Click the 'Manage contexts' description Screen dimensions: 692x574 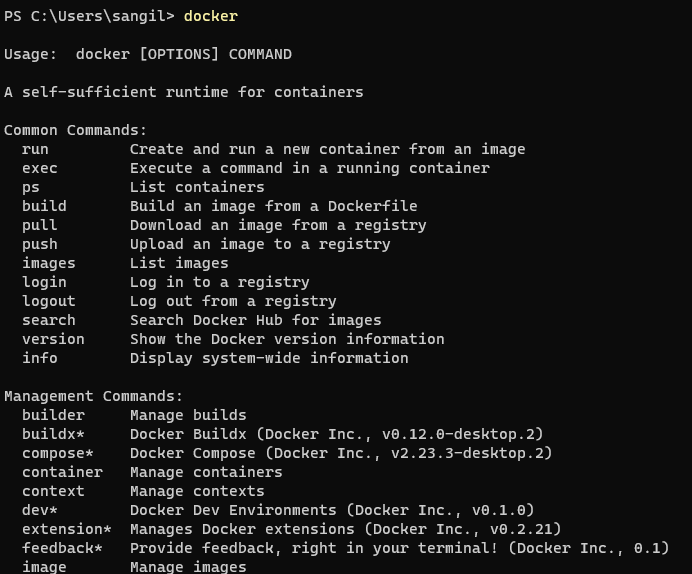(197, 491)
